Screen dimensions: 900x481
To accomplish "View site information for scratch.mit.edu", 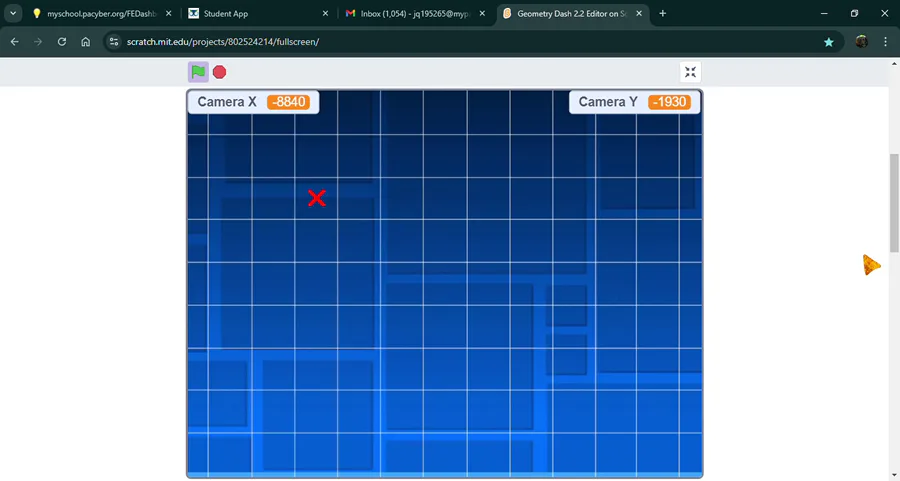I will coord(114,41).
